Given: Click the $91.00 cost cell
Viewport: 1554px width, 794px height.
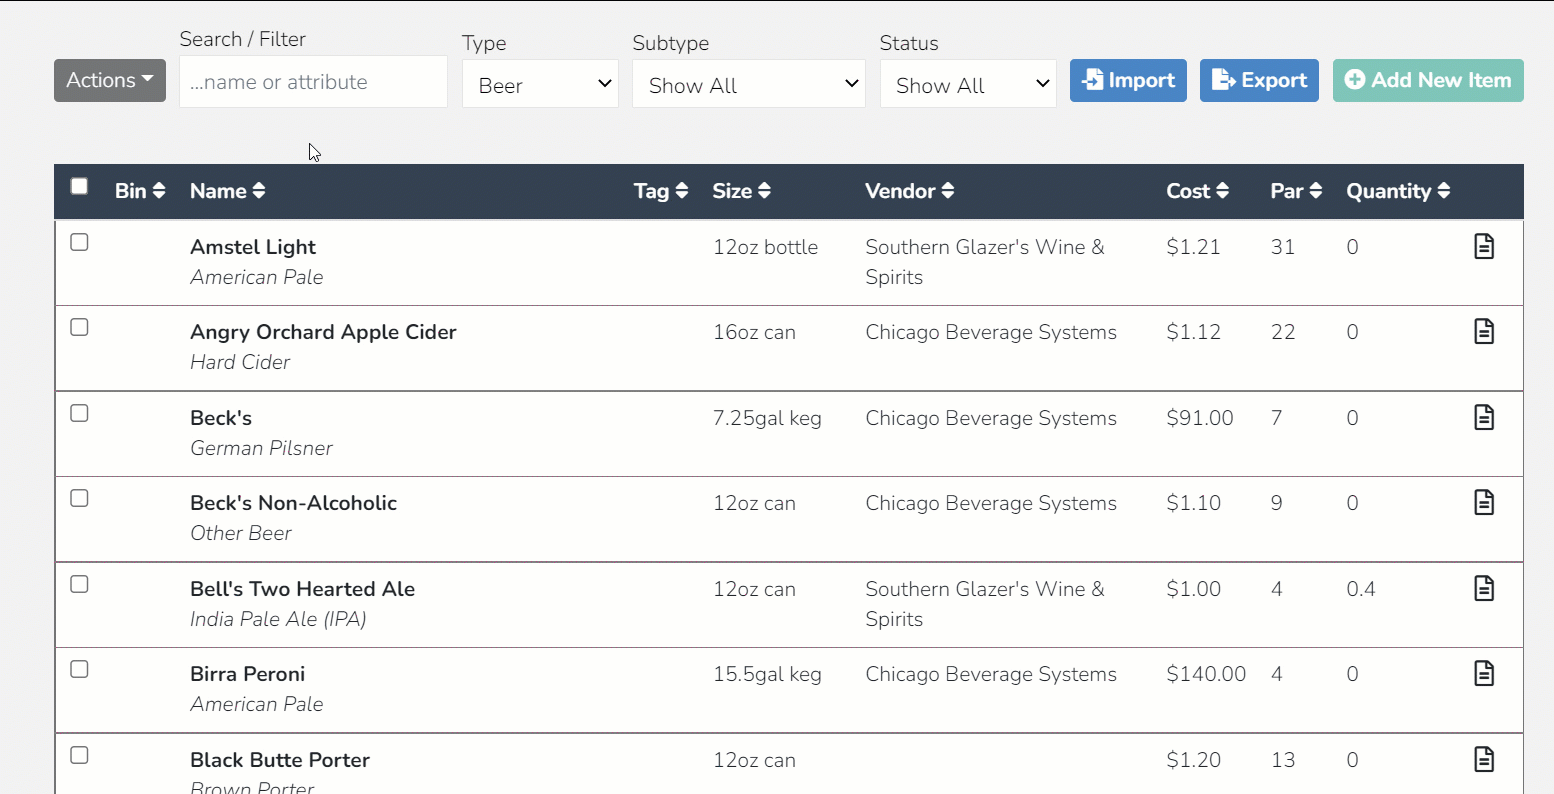Looking at the screenshot, I should 1200,418.
